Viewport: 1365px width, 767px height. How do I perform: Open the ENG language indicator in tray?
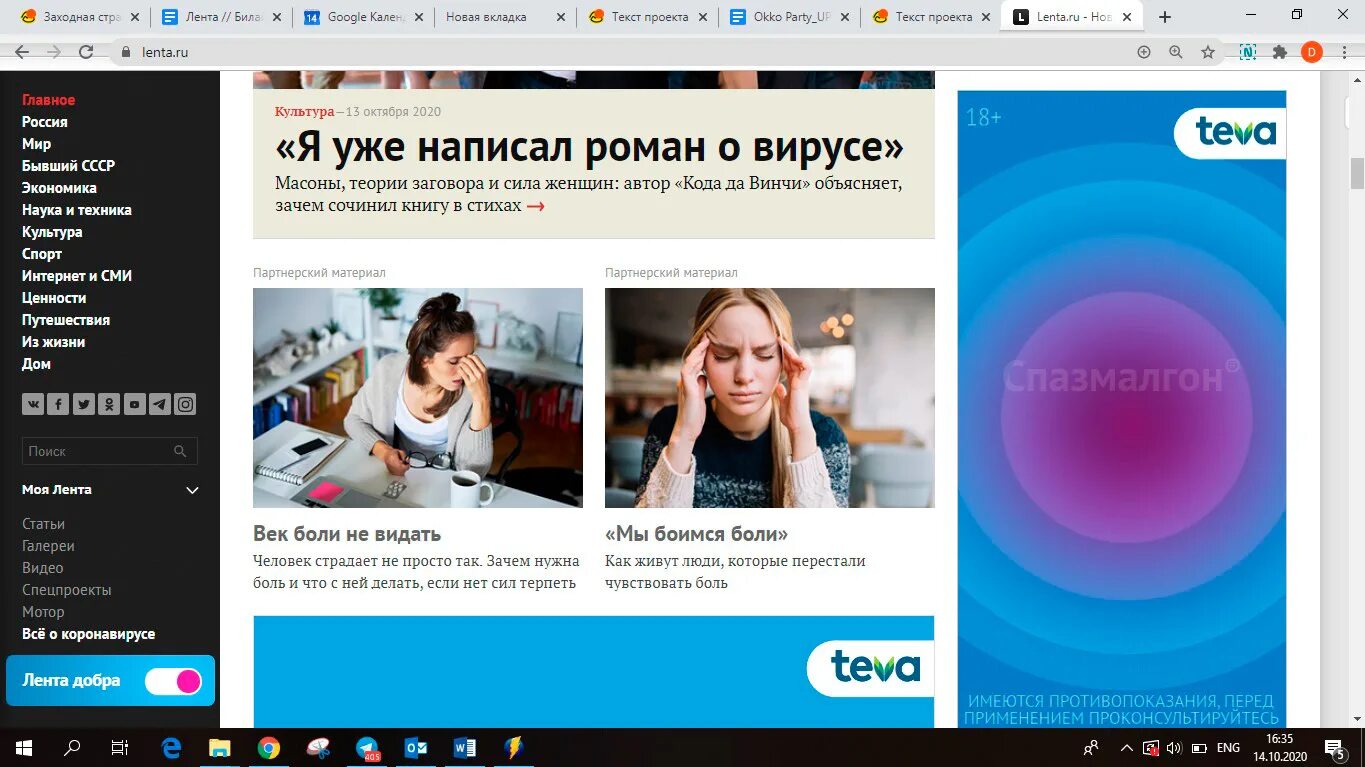click(x=1228, y=747)
